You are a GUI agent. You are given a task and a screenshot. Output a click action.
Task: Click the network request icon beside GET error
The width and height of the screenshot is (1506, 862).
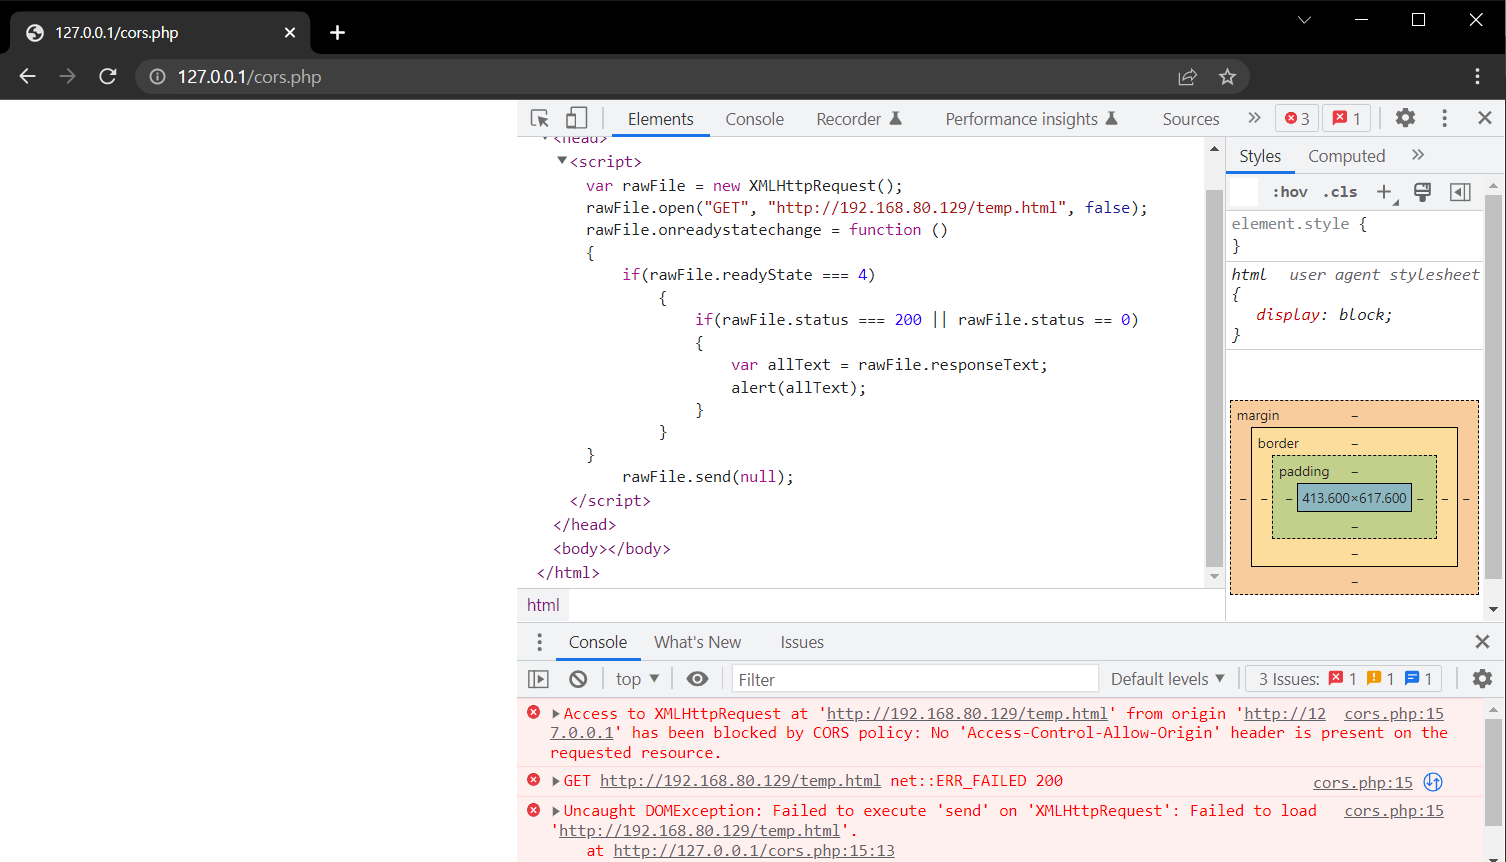1433,782
